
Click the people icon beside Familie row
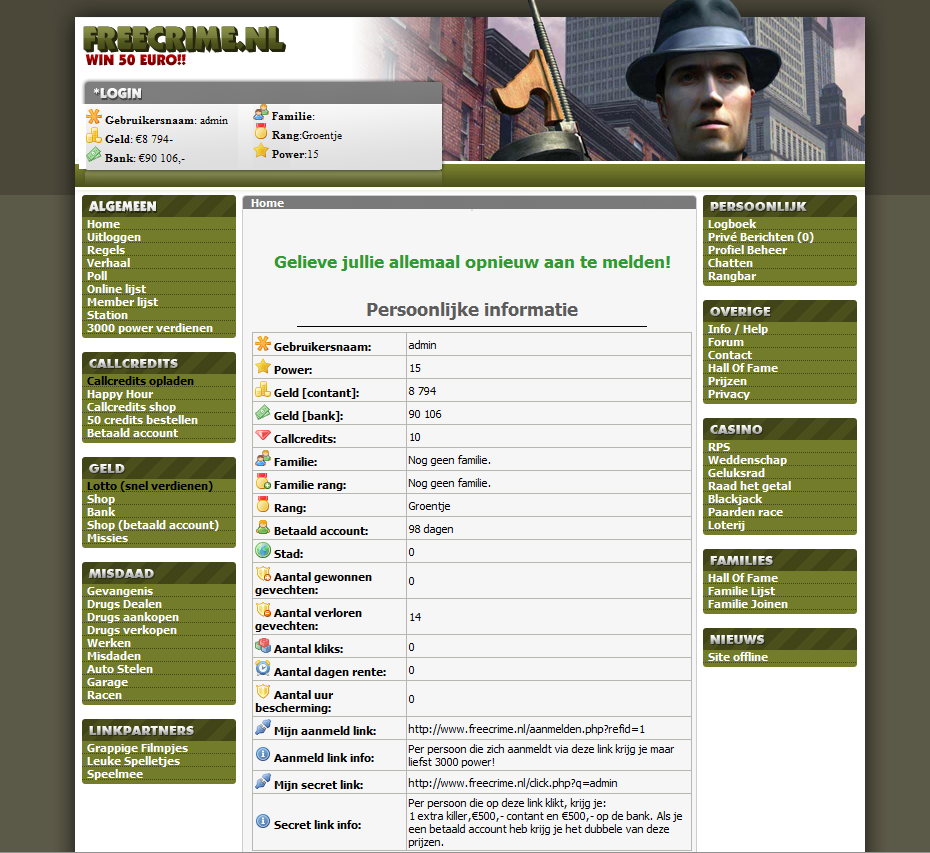(x=263, y=459)
